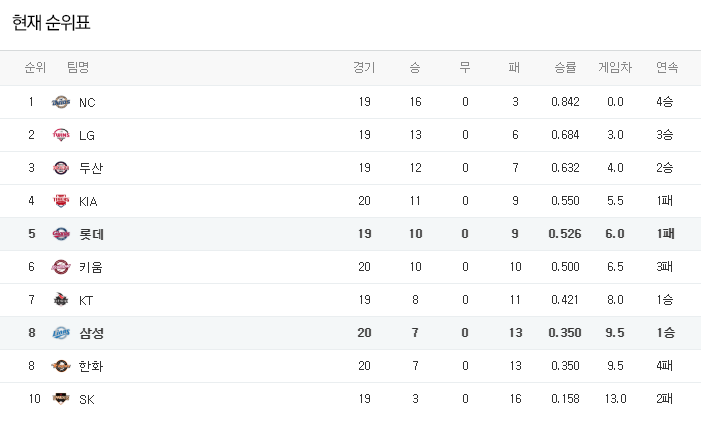Screen dimensions: 701x428
Task: Click the 삼성 Lions team logo
Action: click(x=61, y=333)
